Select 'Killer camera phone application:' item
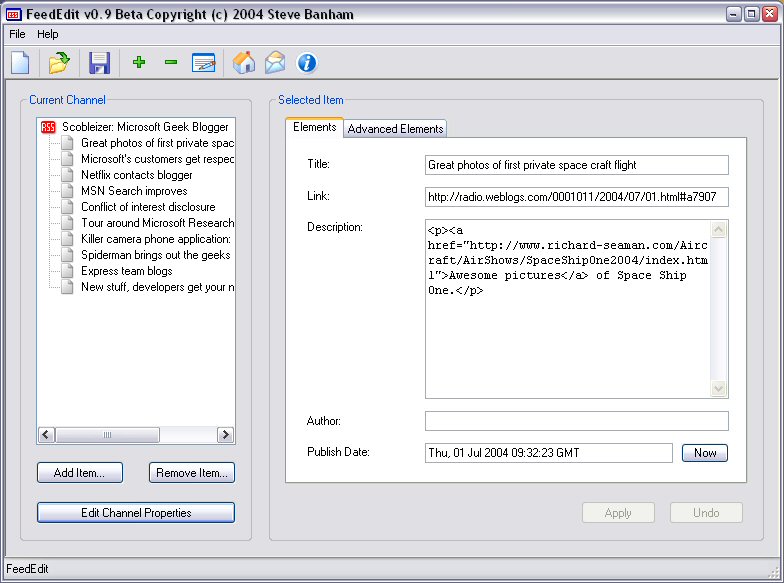Screen dimensions: 784x583 pos(156,239)
